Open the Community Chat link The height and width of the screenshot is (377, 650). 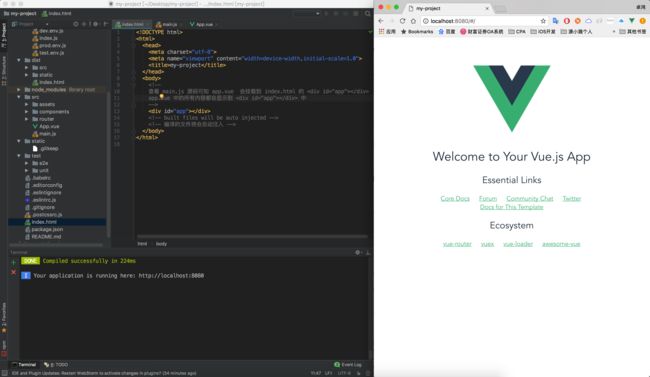530,199
